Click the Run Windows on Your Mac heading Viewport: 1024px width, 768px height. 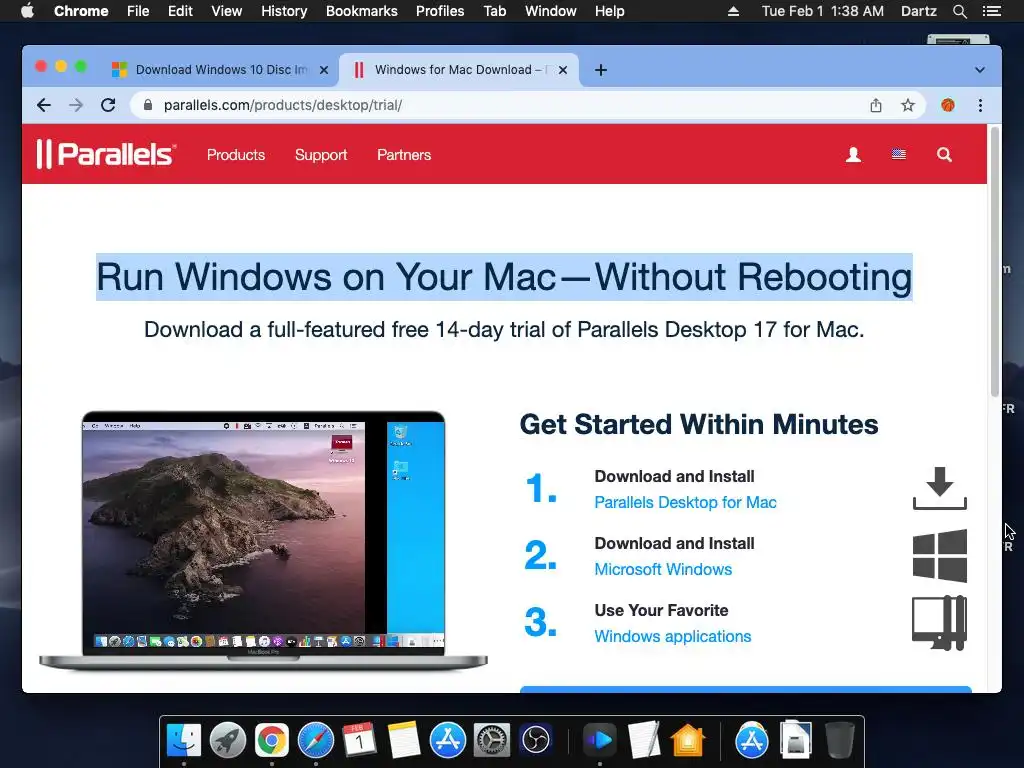[504, 277]
